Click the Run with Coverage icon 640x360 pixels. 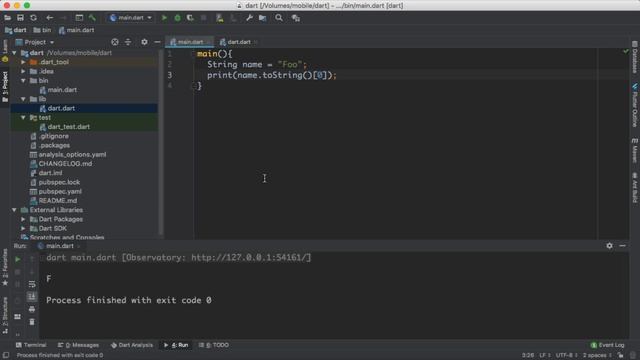click(190, 18)
